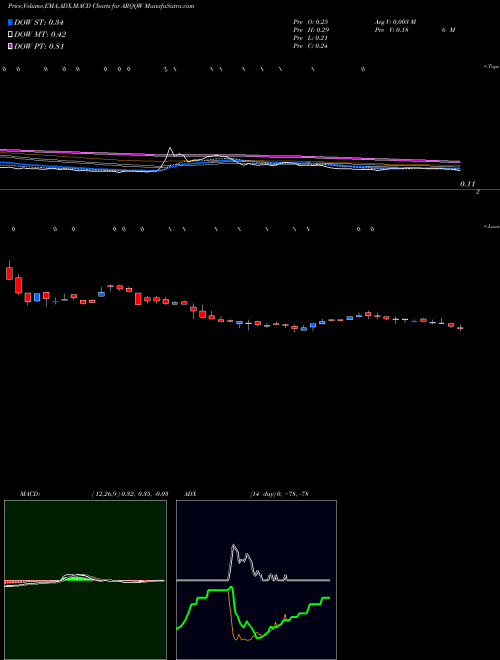500x660 pixels.
Task: Select the 'DOW ST: 0.34' legend label
Action: 39,22
